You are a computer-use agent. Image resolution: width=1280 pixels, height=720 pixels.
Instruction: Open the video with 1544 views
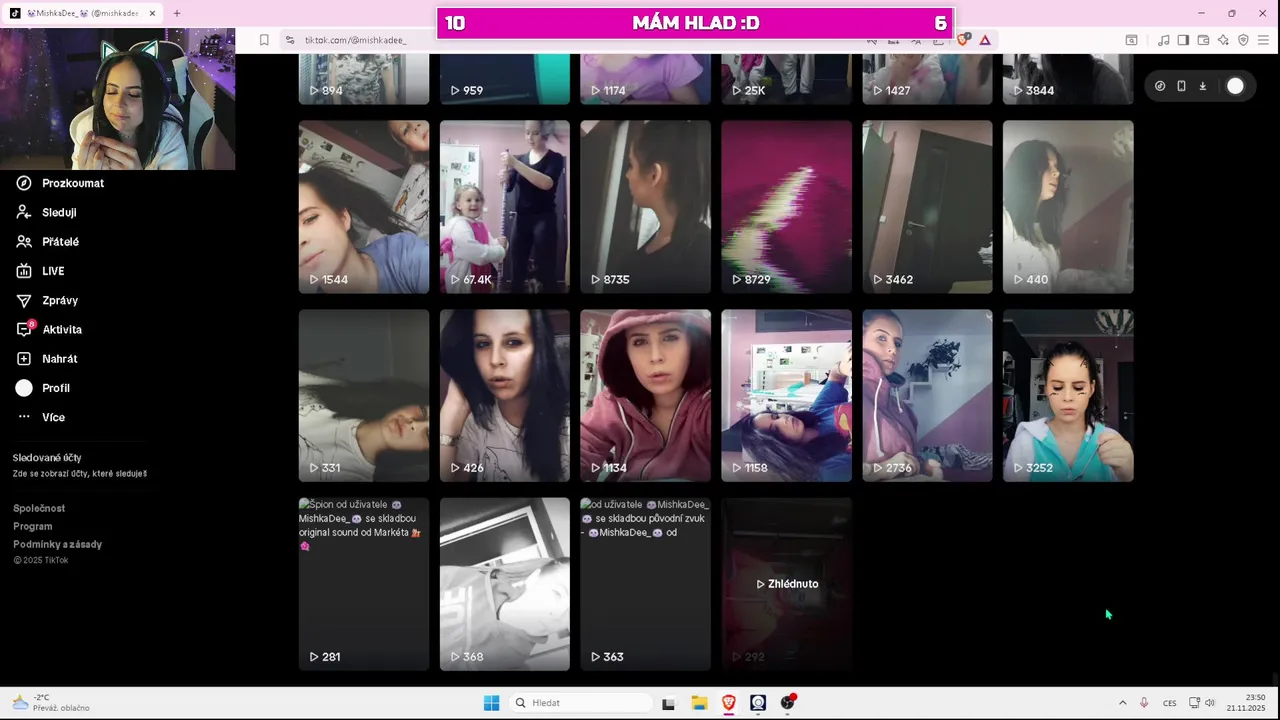click(x=364, y=207)
